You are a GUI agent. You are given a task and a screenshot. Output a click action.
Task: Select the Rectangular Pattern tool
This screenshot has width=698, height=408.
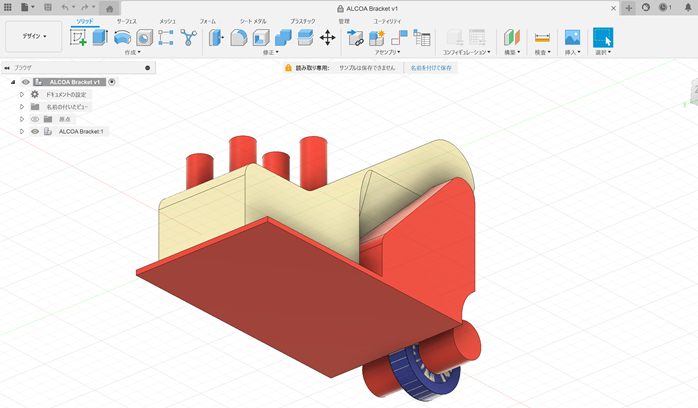[166, 37]
